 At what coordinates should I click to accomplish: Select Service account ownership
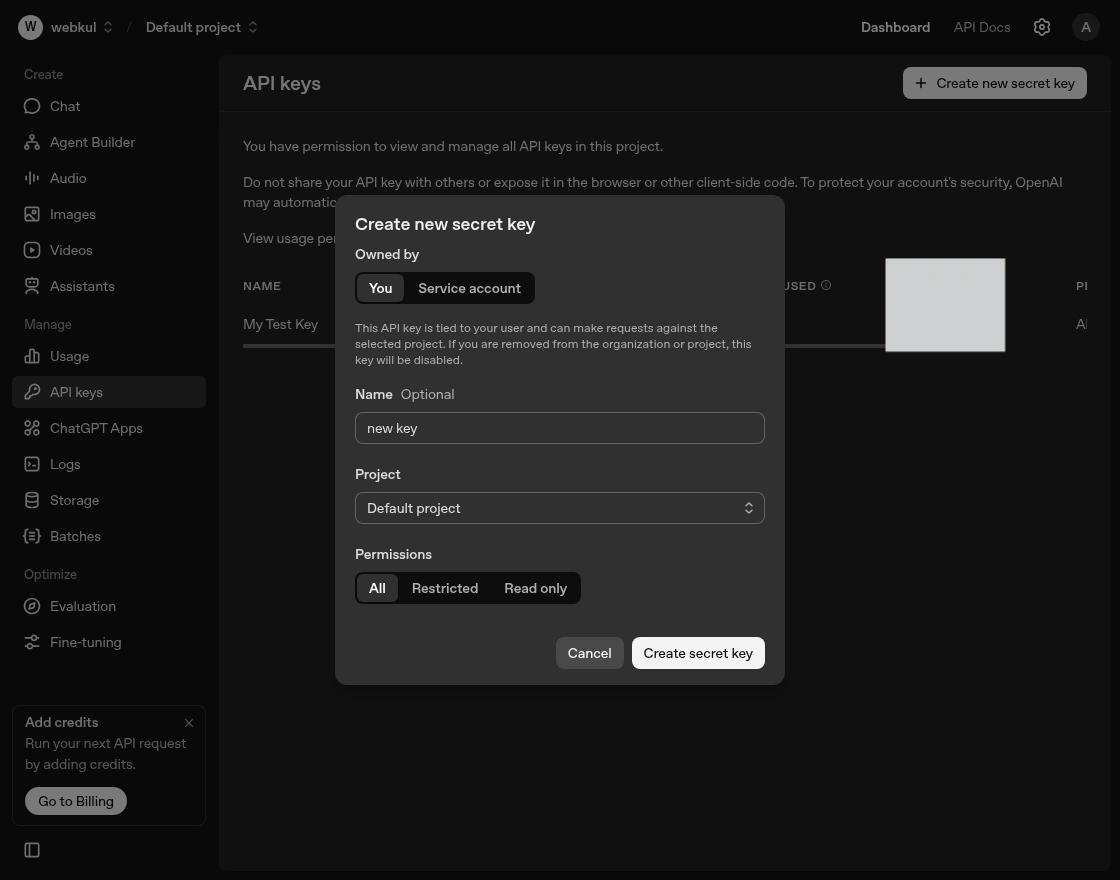tap(469, 288)
